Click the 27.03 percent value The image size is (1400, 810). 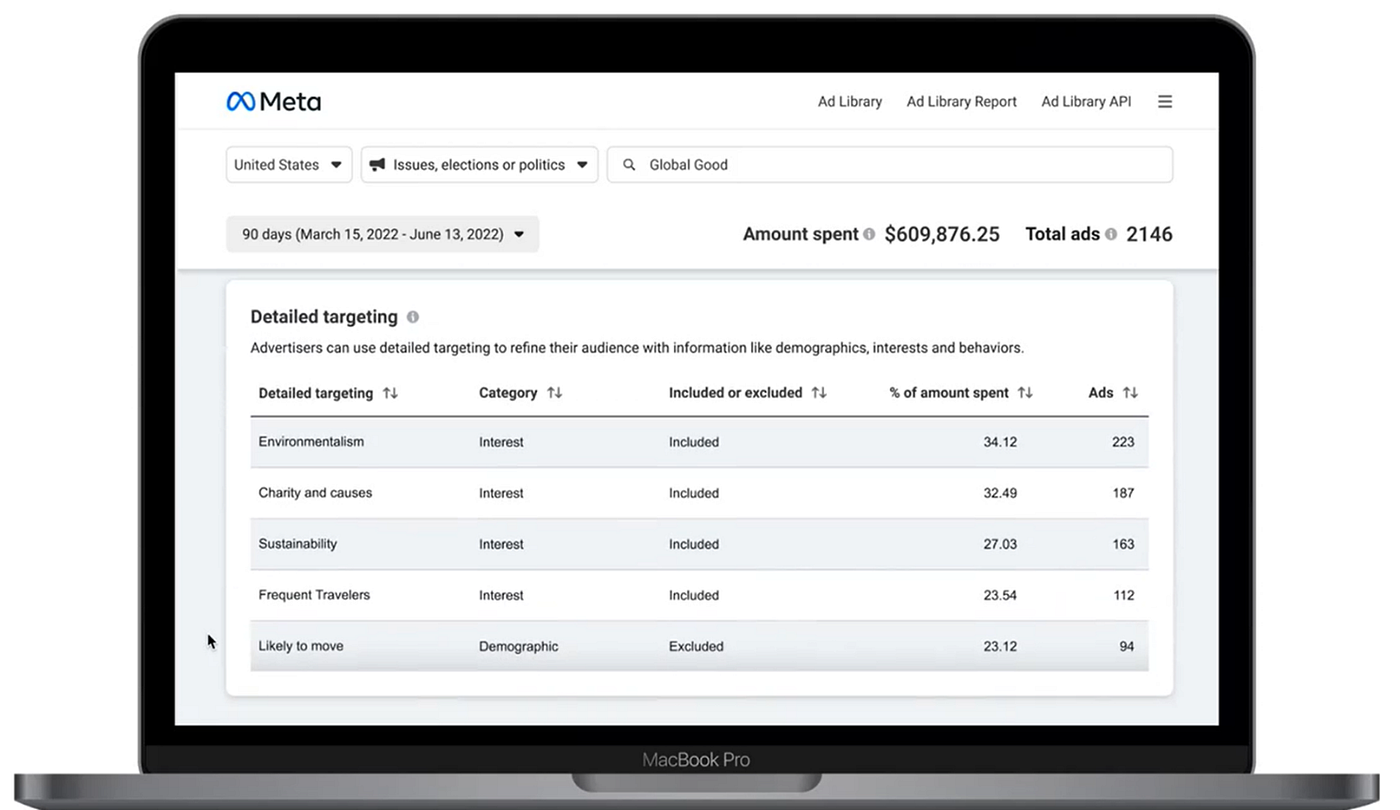pyautogui.click(x=1000, y=544)
